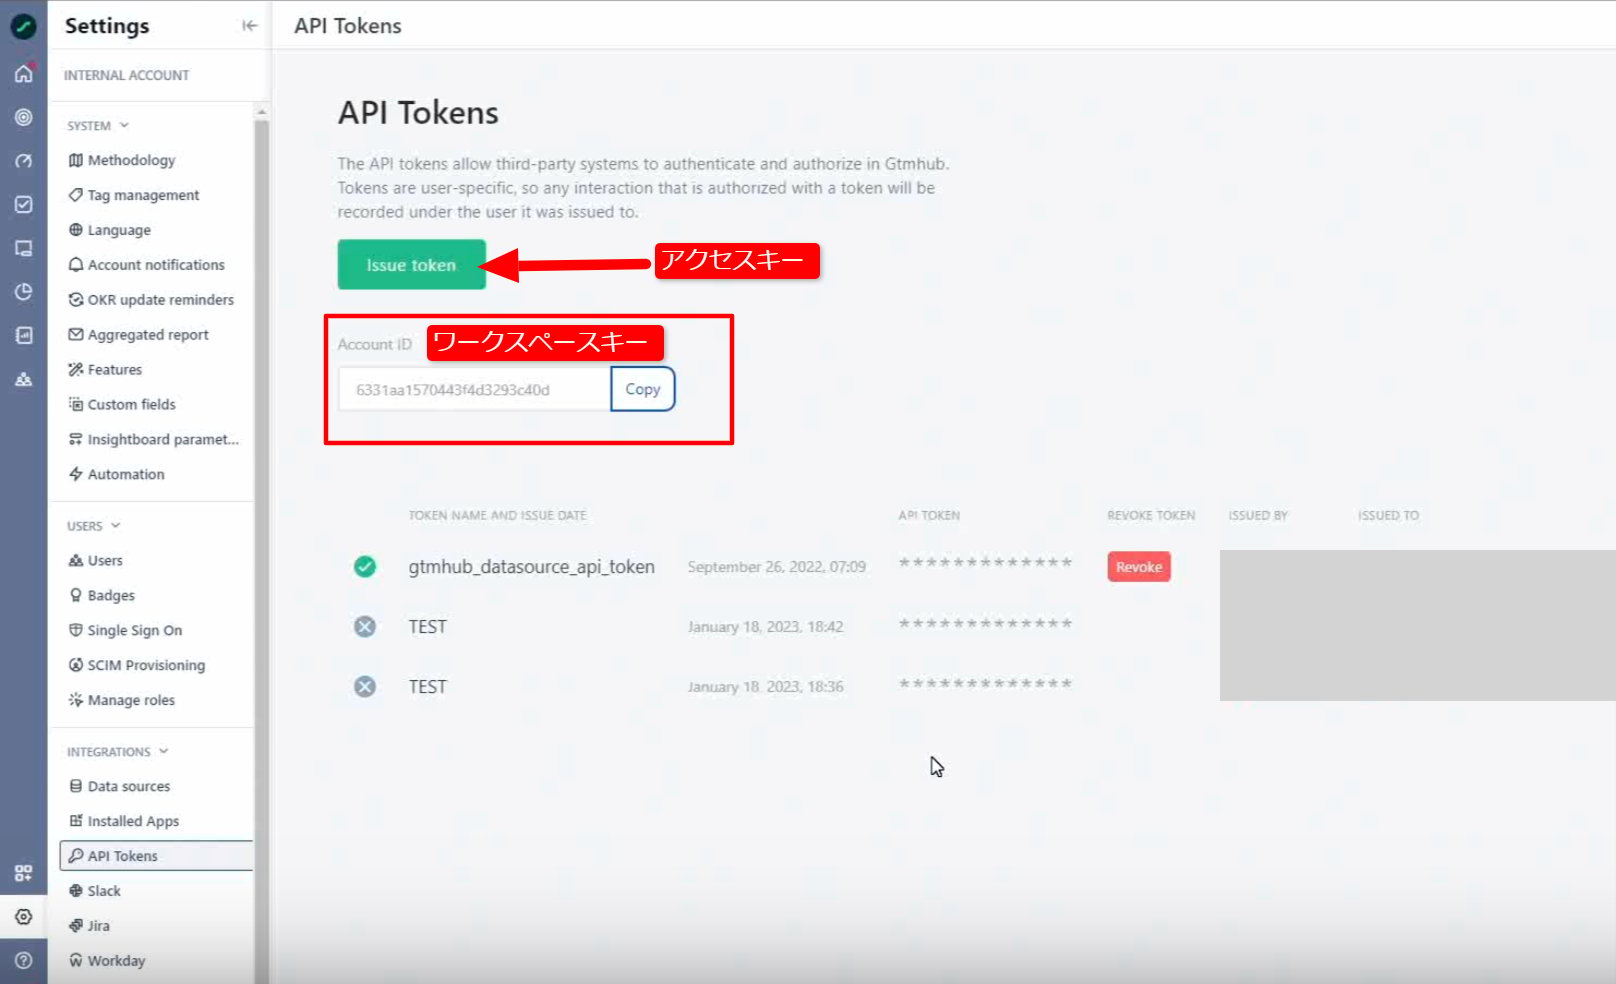Click the API TOKEN column header
Viewport: 1616px width, 984px height.
(x=929, y=516)
